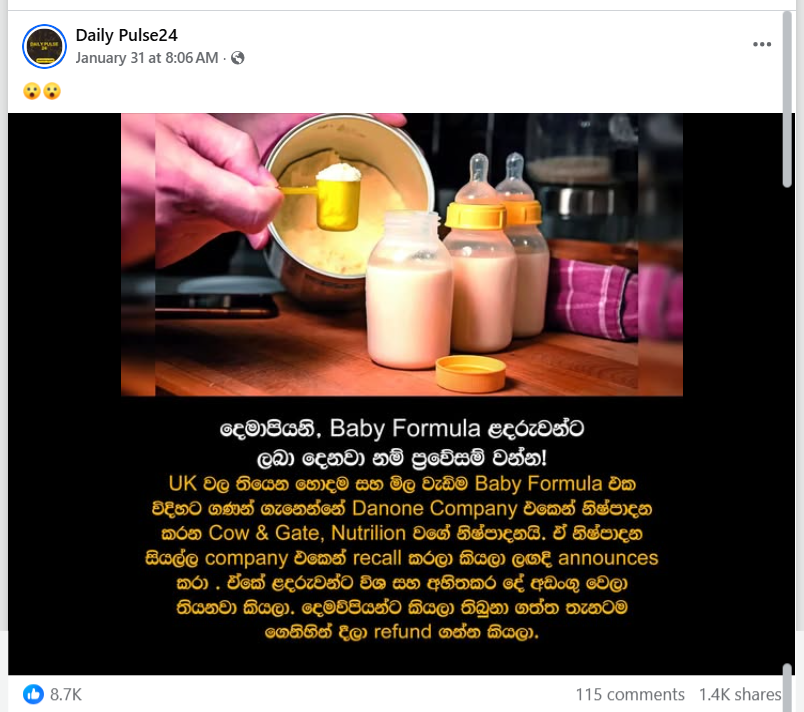
Task: Click the upper vertical scrollbar thumb
Action: click(x=787, y=100)
